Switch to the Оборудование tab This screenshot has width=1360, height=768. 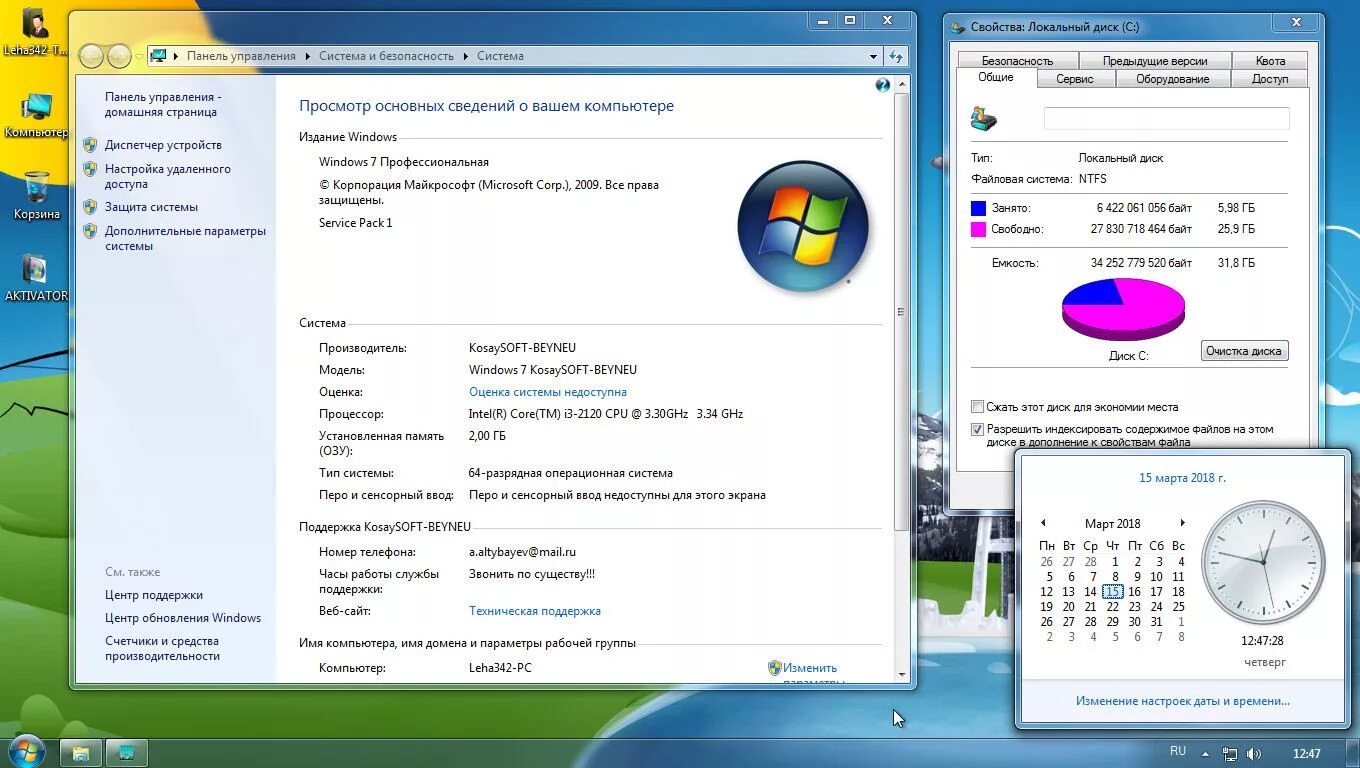coord(1172,79)
